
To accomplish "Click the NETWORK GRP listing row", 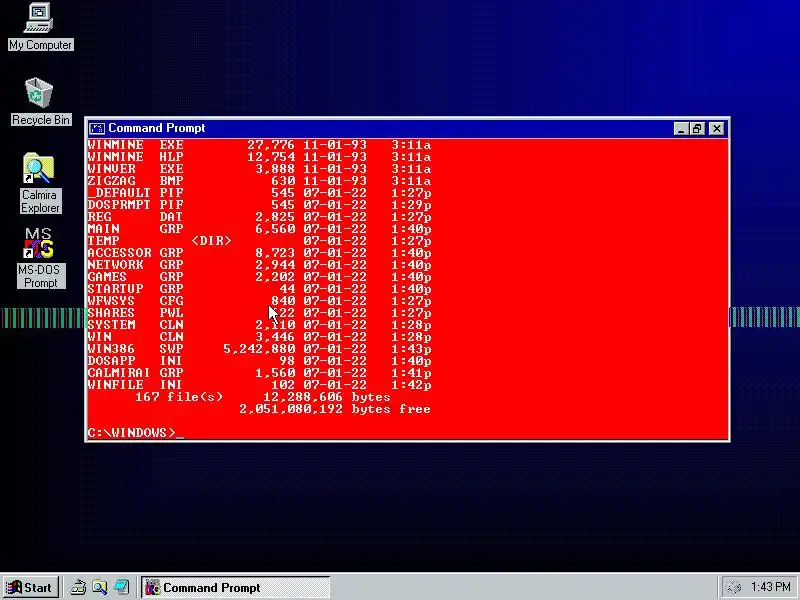I will (x=259, y=265).
